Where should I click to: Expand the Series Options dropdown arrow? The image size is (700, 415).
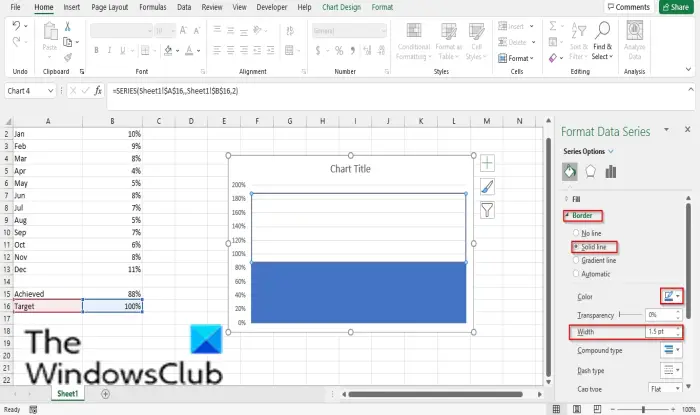coord(611,151)
